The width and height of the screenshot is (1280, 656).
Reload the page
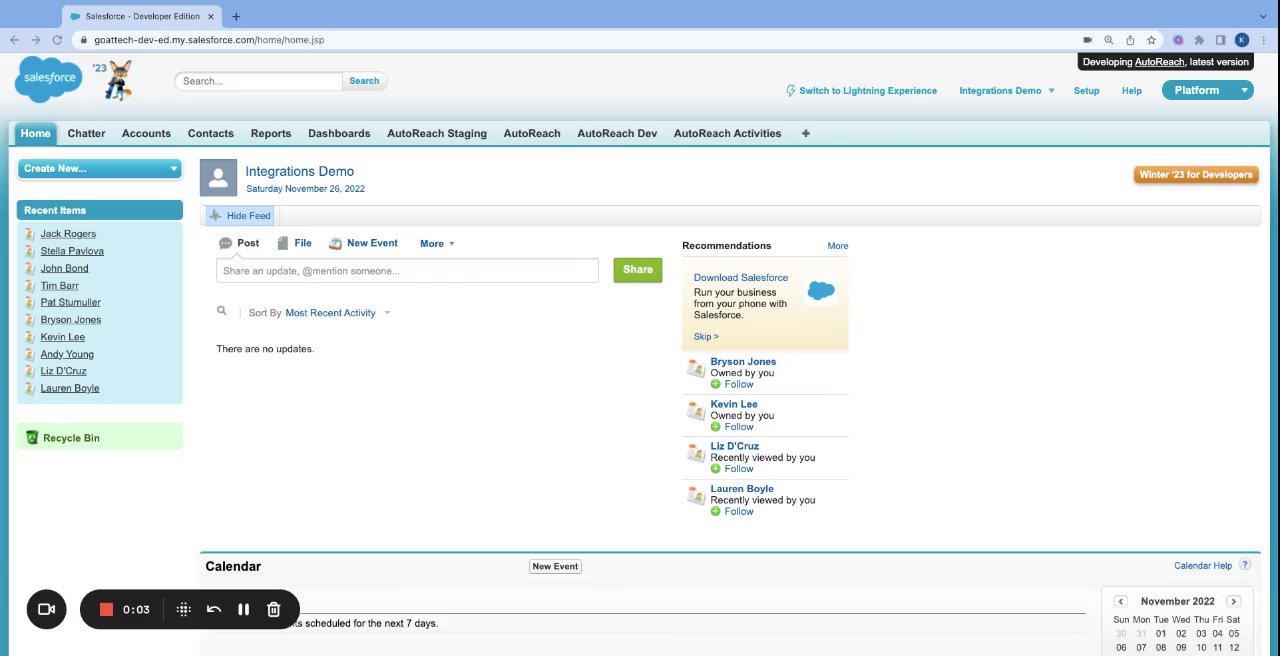pyautogui.click(x=57, y=40)
